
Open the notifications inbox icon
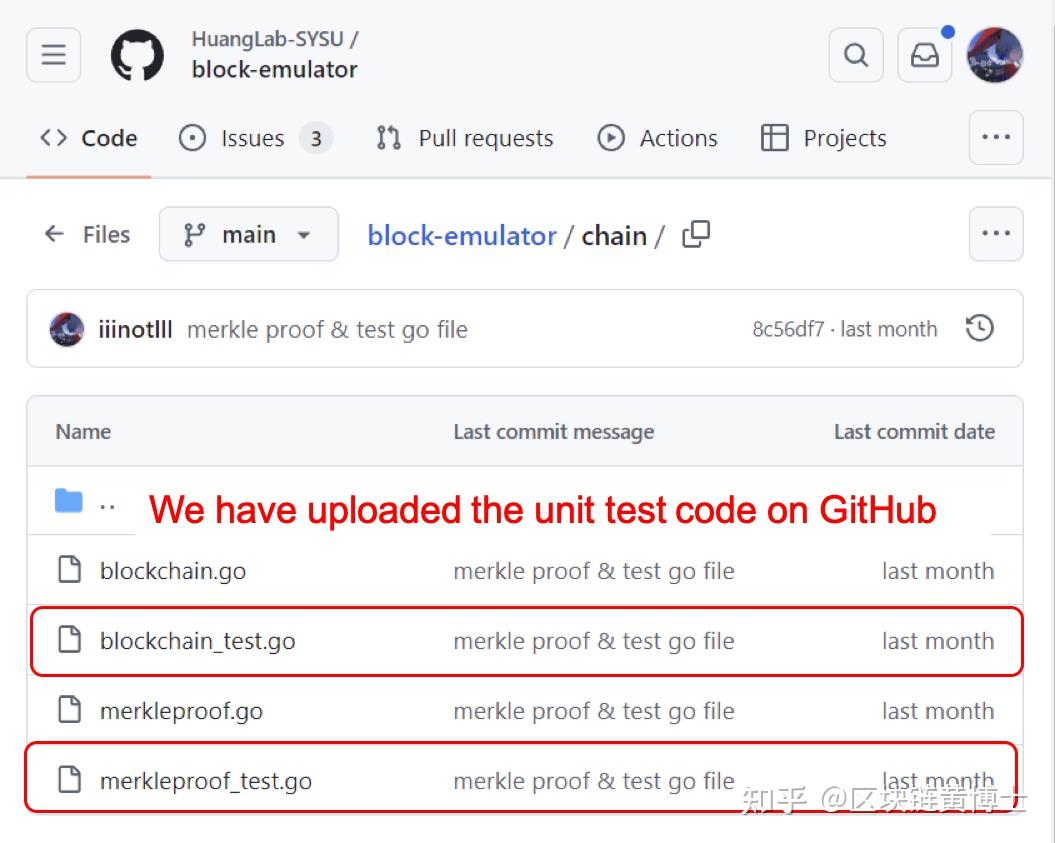click(925, 55)
